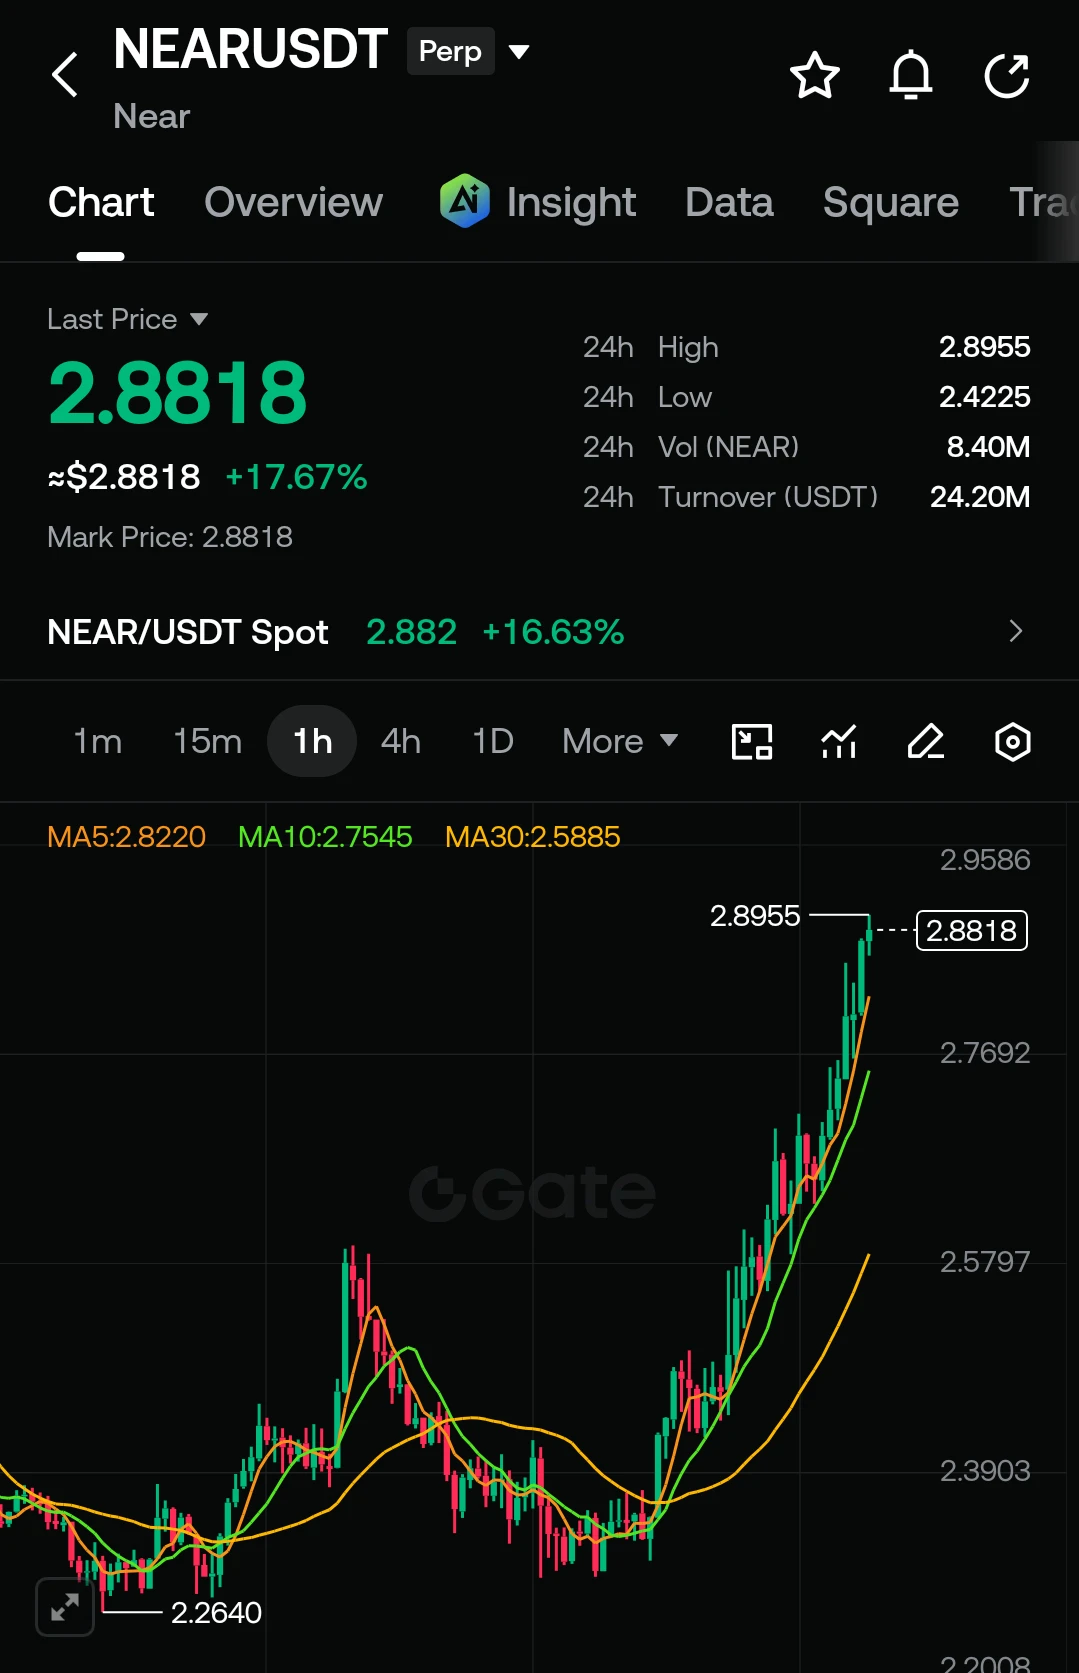Image resolution: width=1079 pixels, height=1673 pixels.
Task: Switch to the partially visible Trade tab
Action: (1043, 203)
